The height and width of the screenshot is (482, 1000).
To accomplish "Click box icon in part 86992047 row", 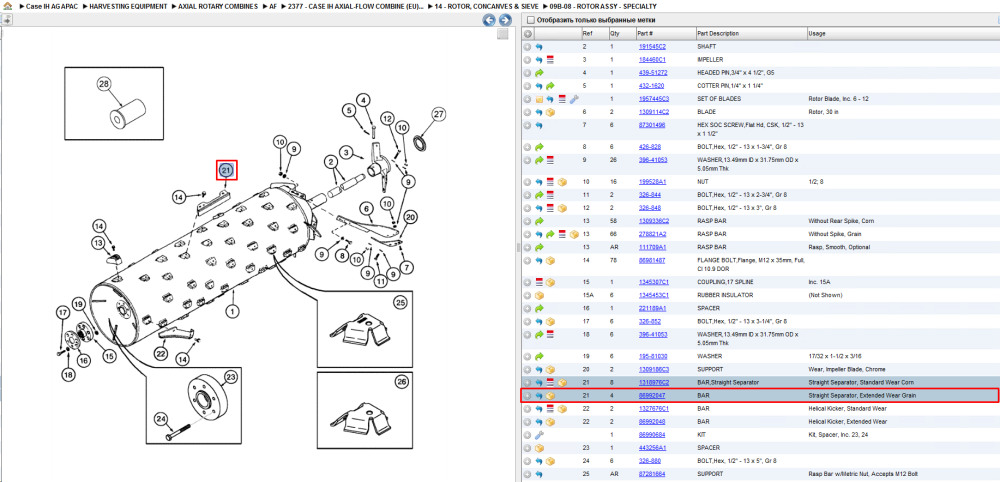I will (550, 396).
